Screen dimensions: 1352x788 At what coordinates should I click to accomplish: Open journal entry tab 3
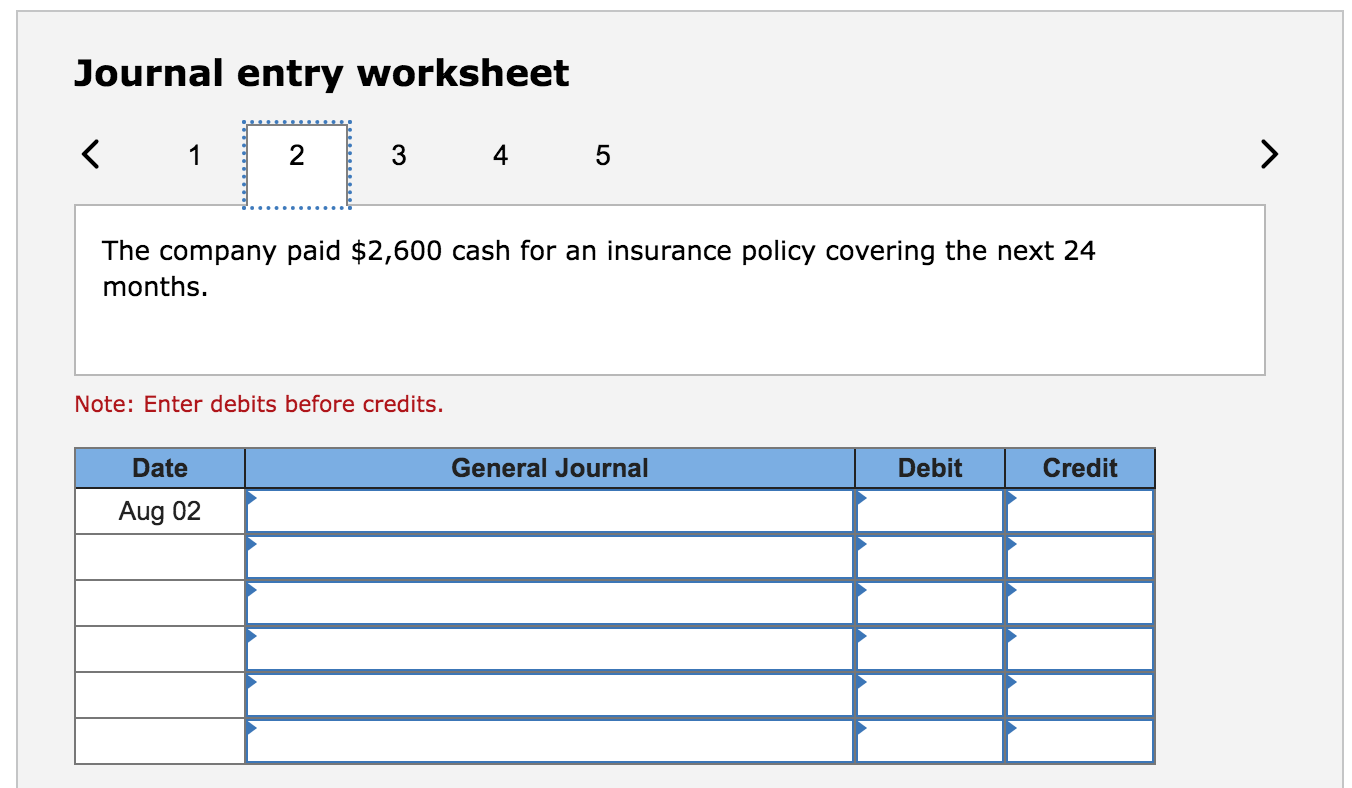(399, 155)
